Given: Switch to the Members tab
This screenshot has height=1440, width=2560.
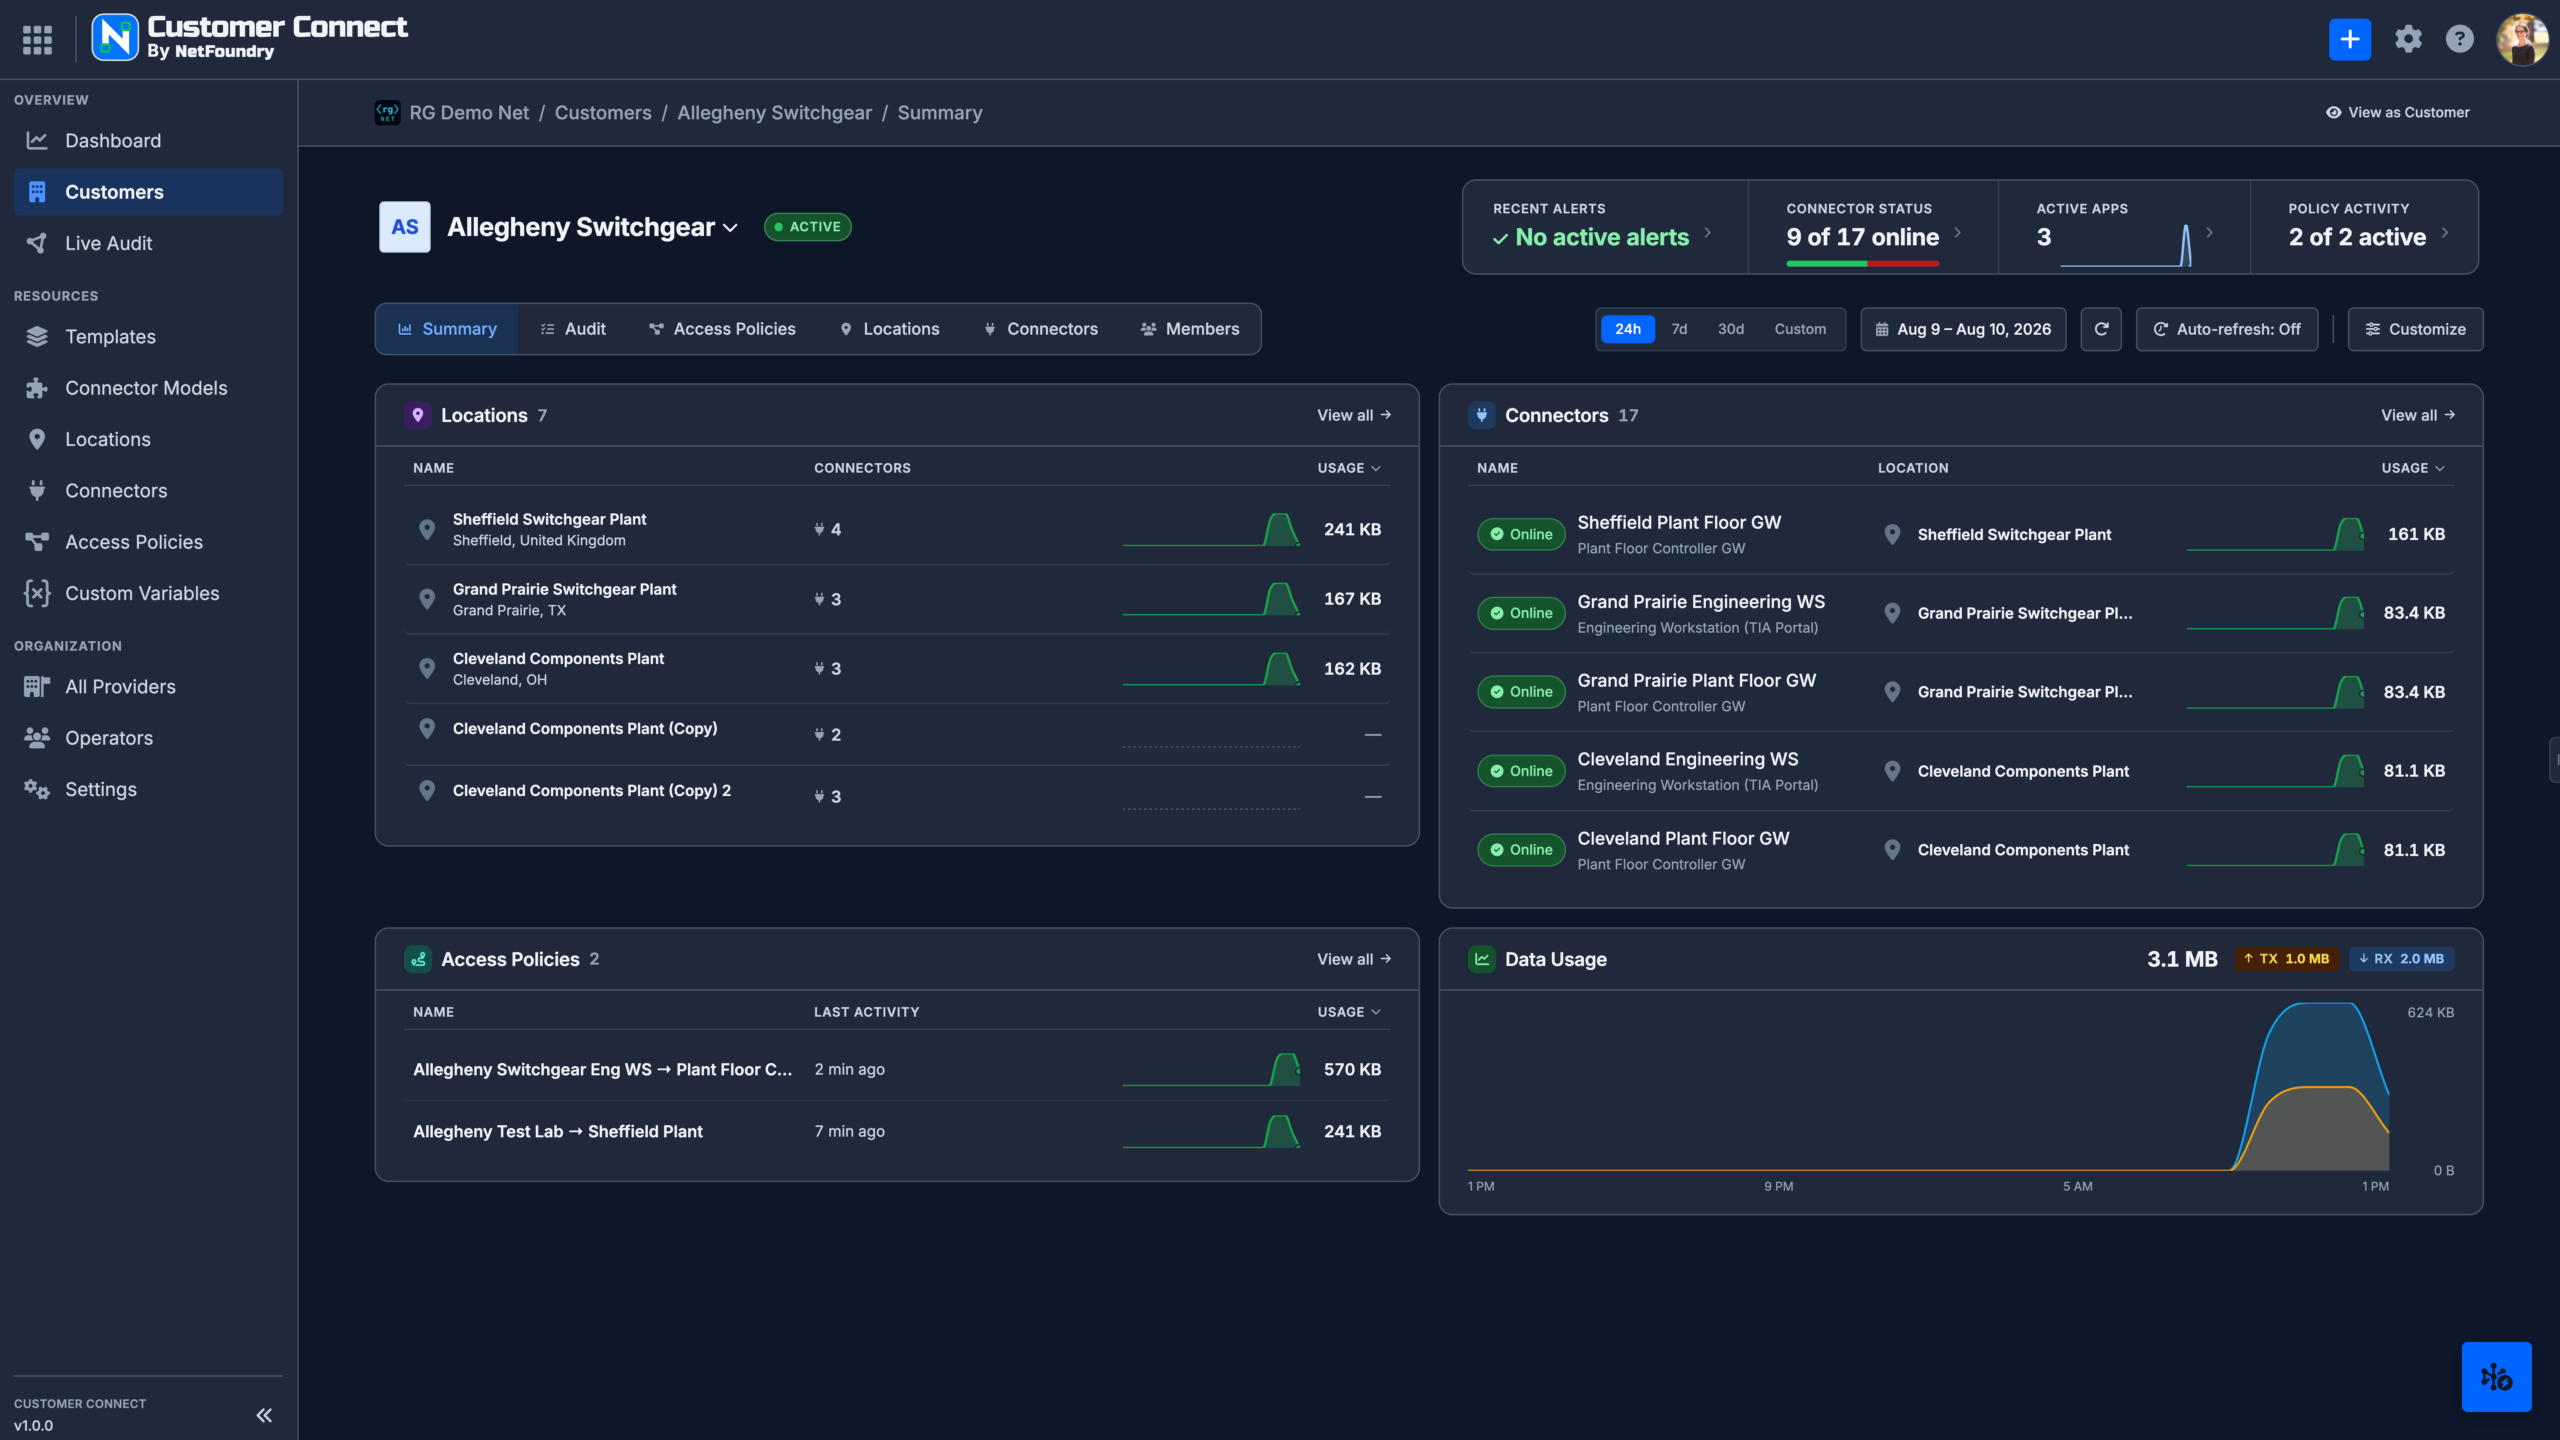Looking at the screenshot, I should click(x=1190, y=329).
